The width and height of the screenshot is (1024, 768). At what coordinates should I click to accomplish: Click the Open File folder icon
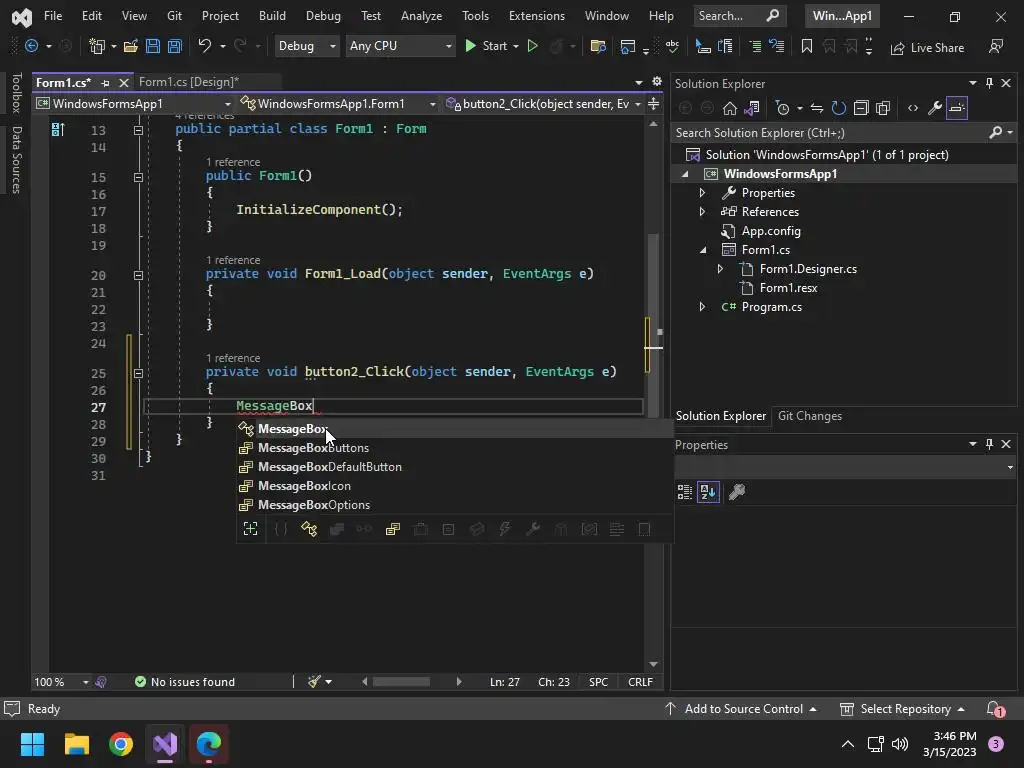coord(131,46)
